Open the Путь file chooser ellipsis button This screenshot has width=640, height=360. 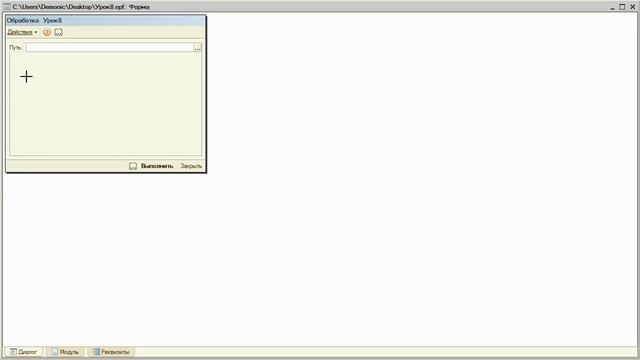197,48
